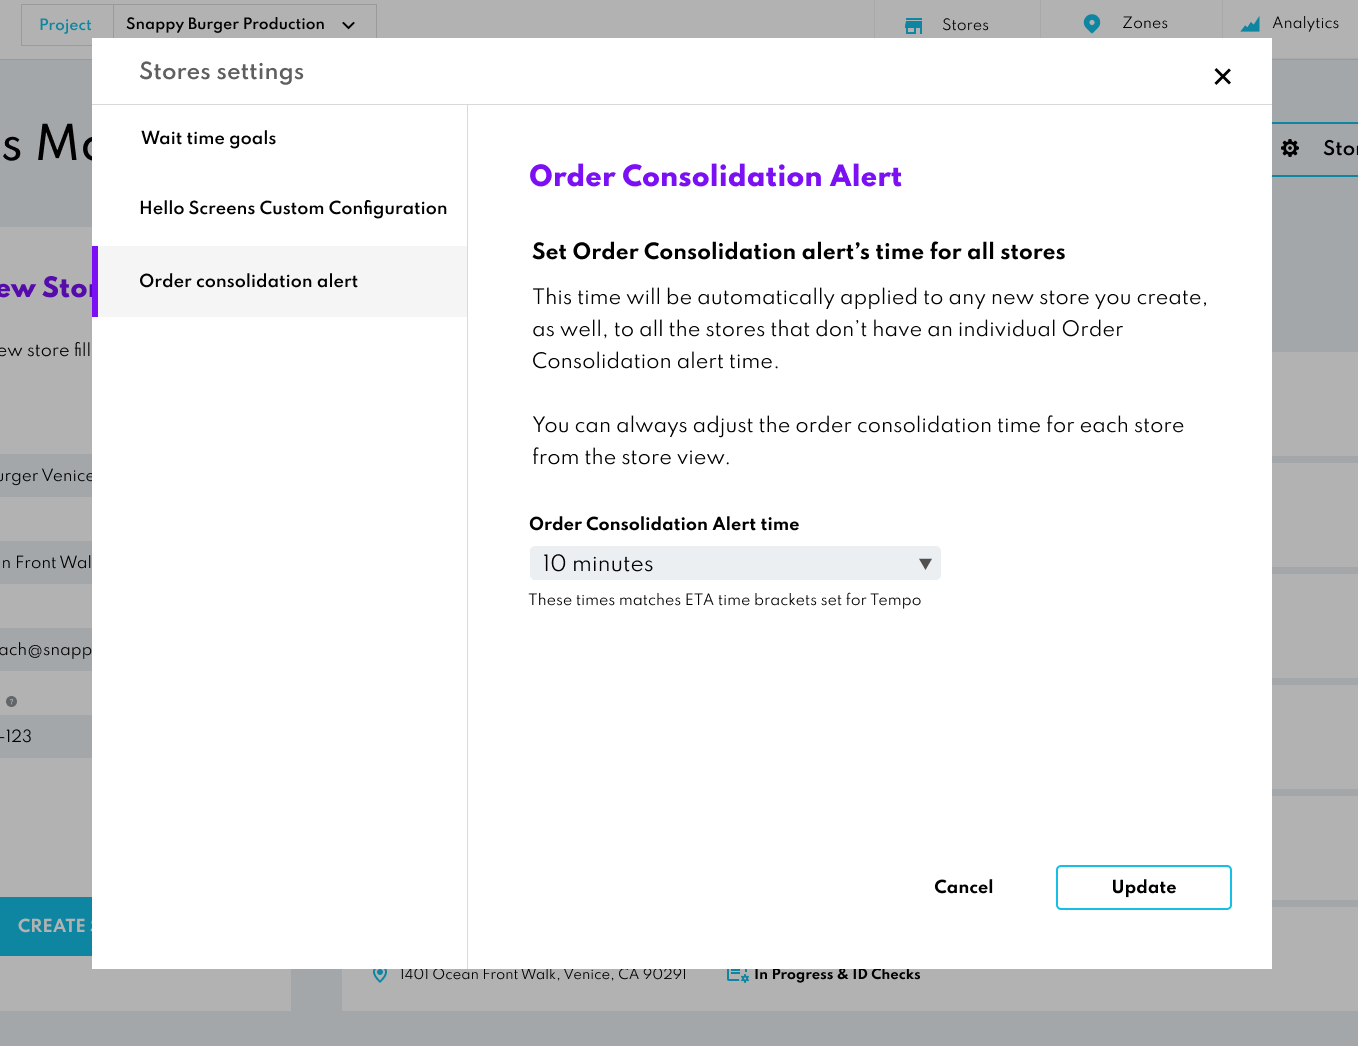Click the field ending in -123
Screen dimensions: 1358x1046
point(45,736)
